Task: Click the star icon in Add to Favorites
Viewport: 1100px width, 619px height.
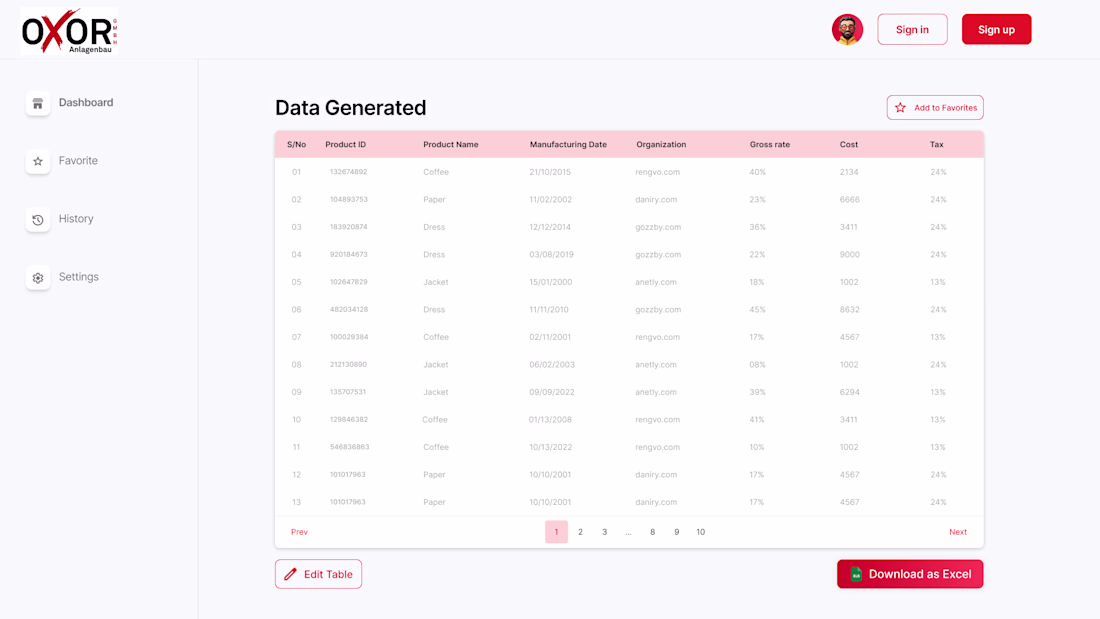Action: pos(900,107)
